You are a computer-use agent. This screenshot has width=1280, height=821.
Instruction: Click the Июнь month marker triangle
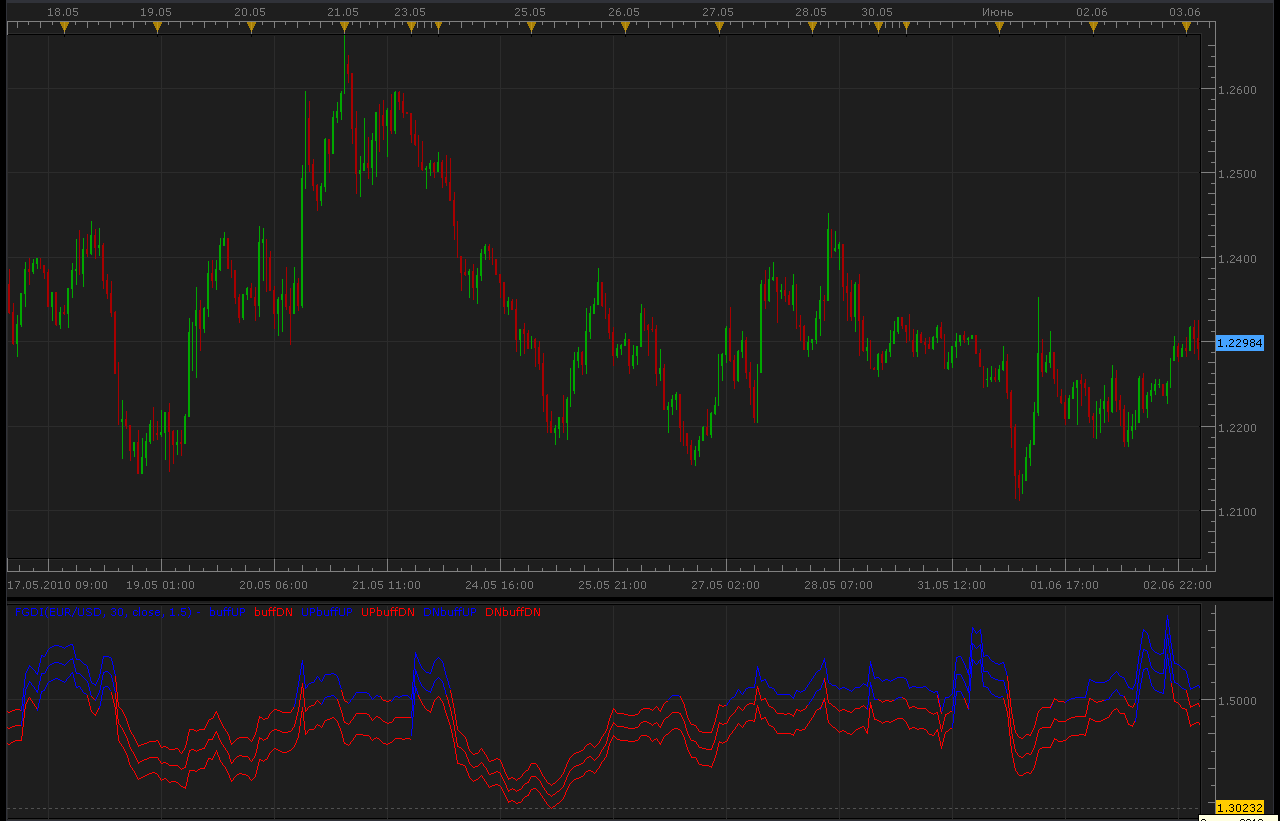point(998,28)
